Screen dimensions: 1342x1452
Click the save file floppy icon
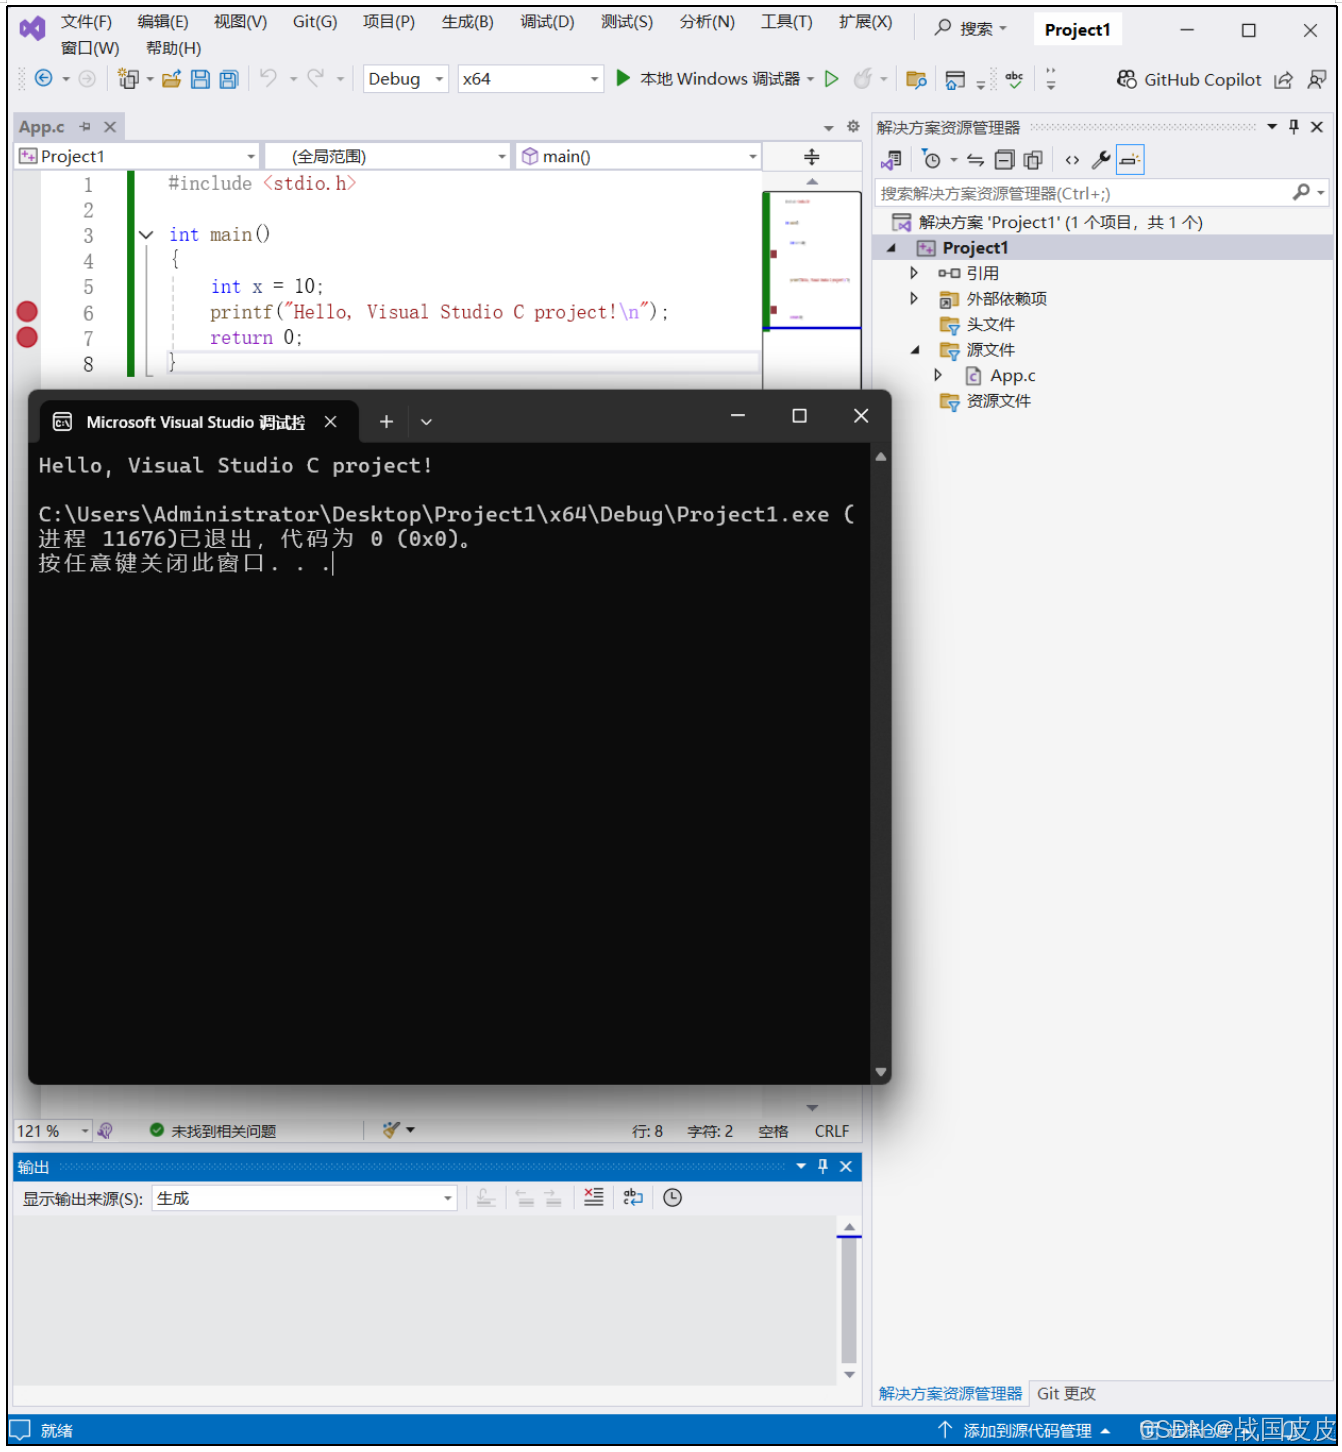pos(200,79)
